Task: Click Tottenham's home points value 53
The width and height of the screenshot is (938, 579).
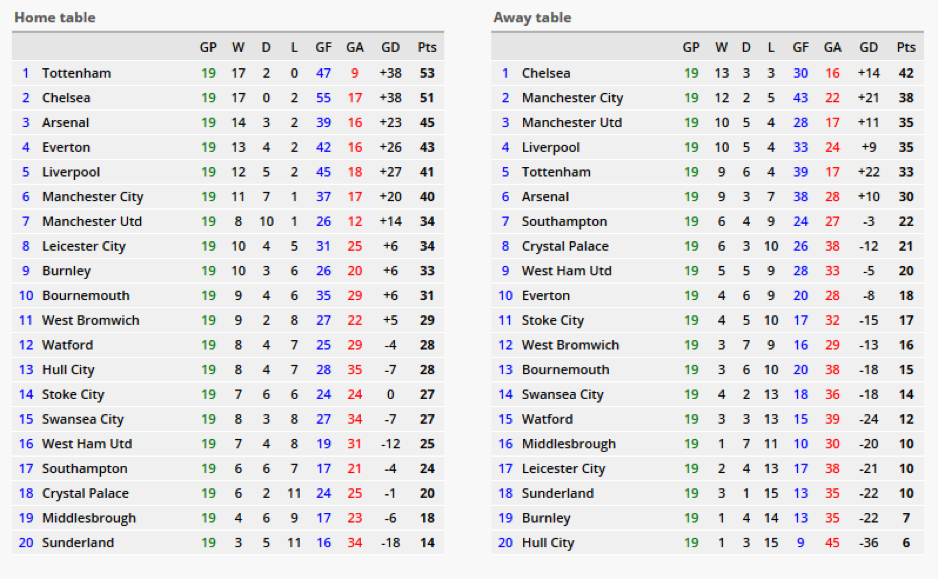Action: click(x=427, y=73)
